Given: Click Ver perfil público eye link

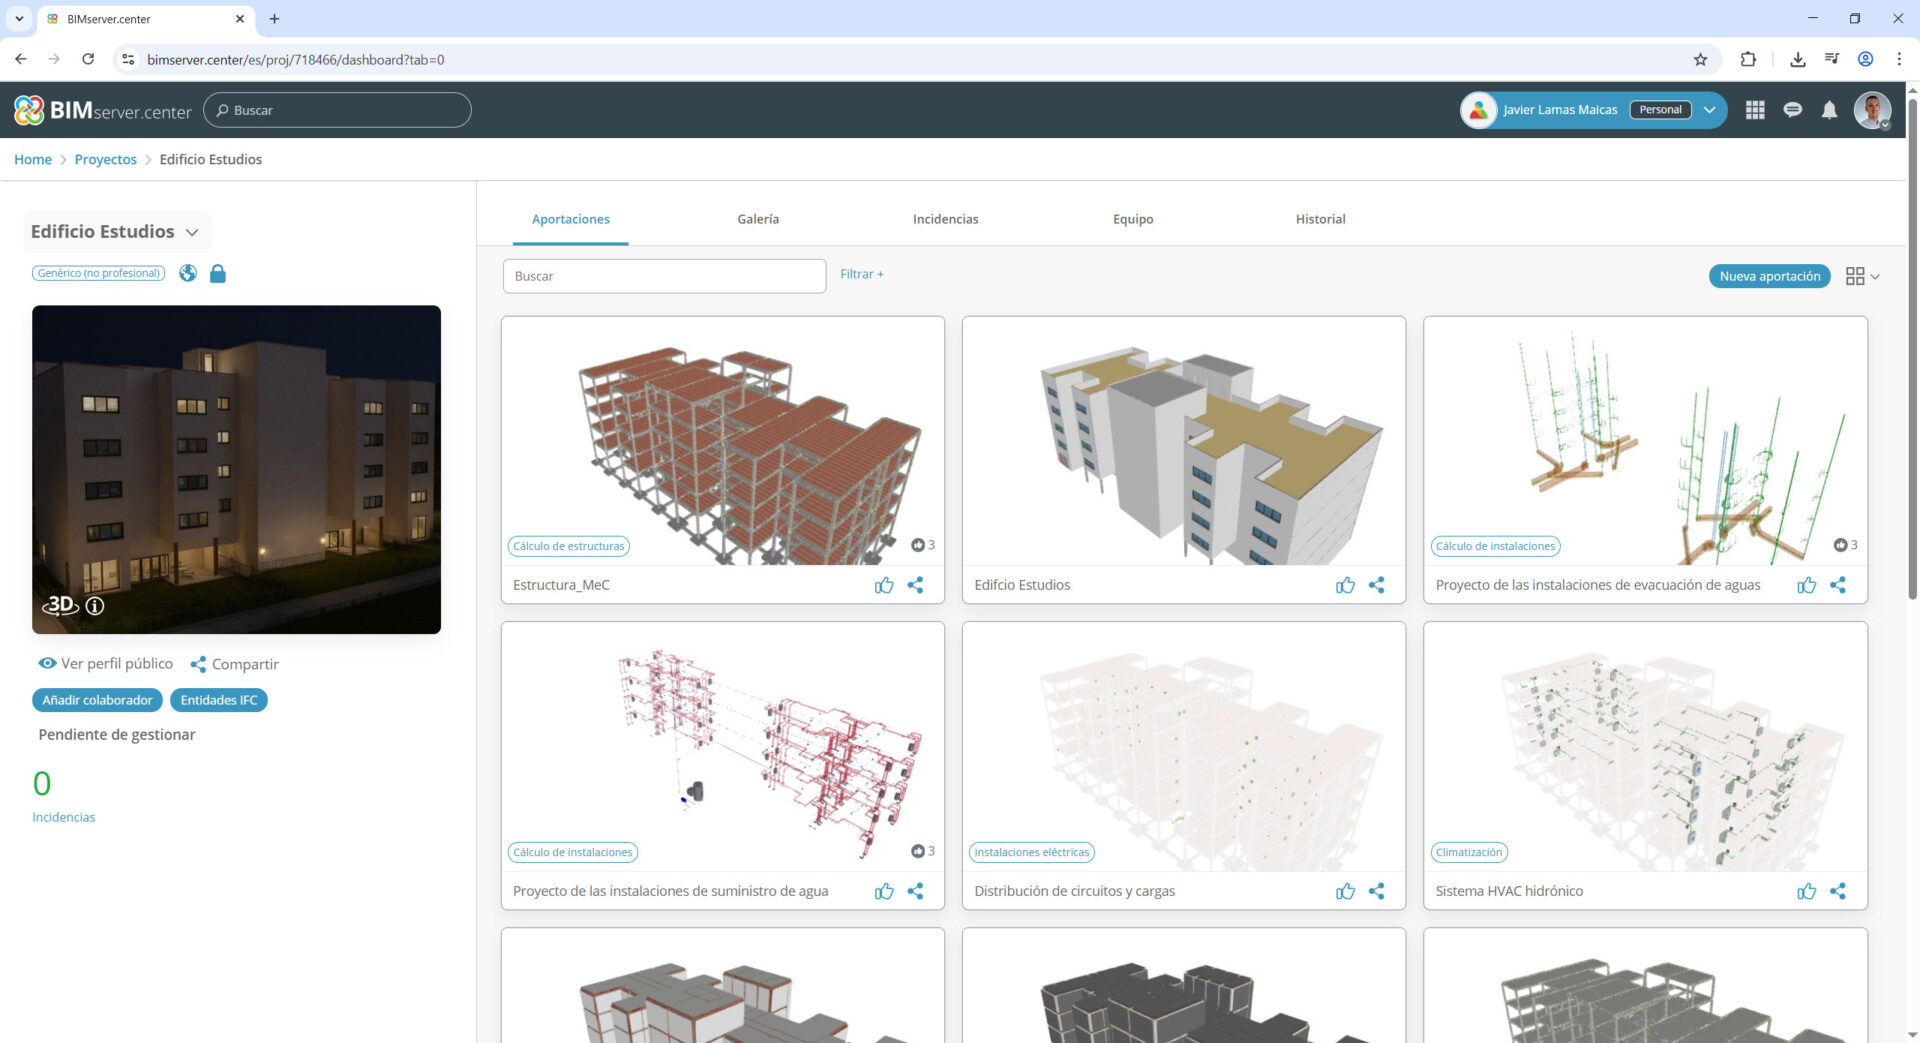Looking at the screenshot, I should click(106, 664).
